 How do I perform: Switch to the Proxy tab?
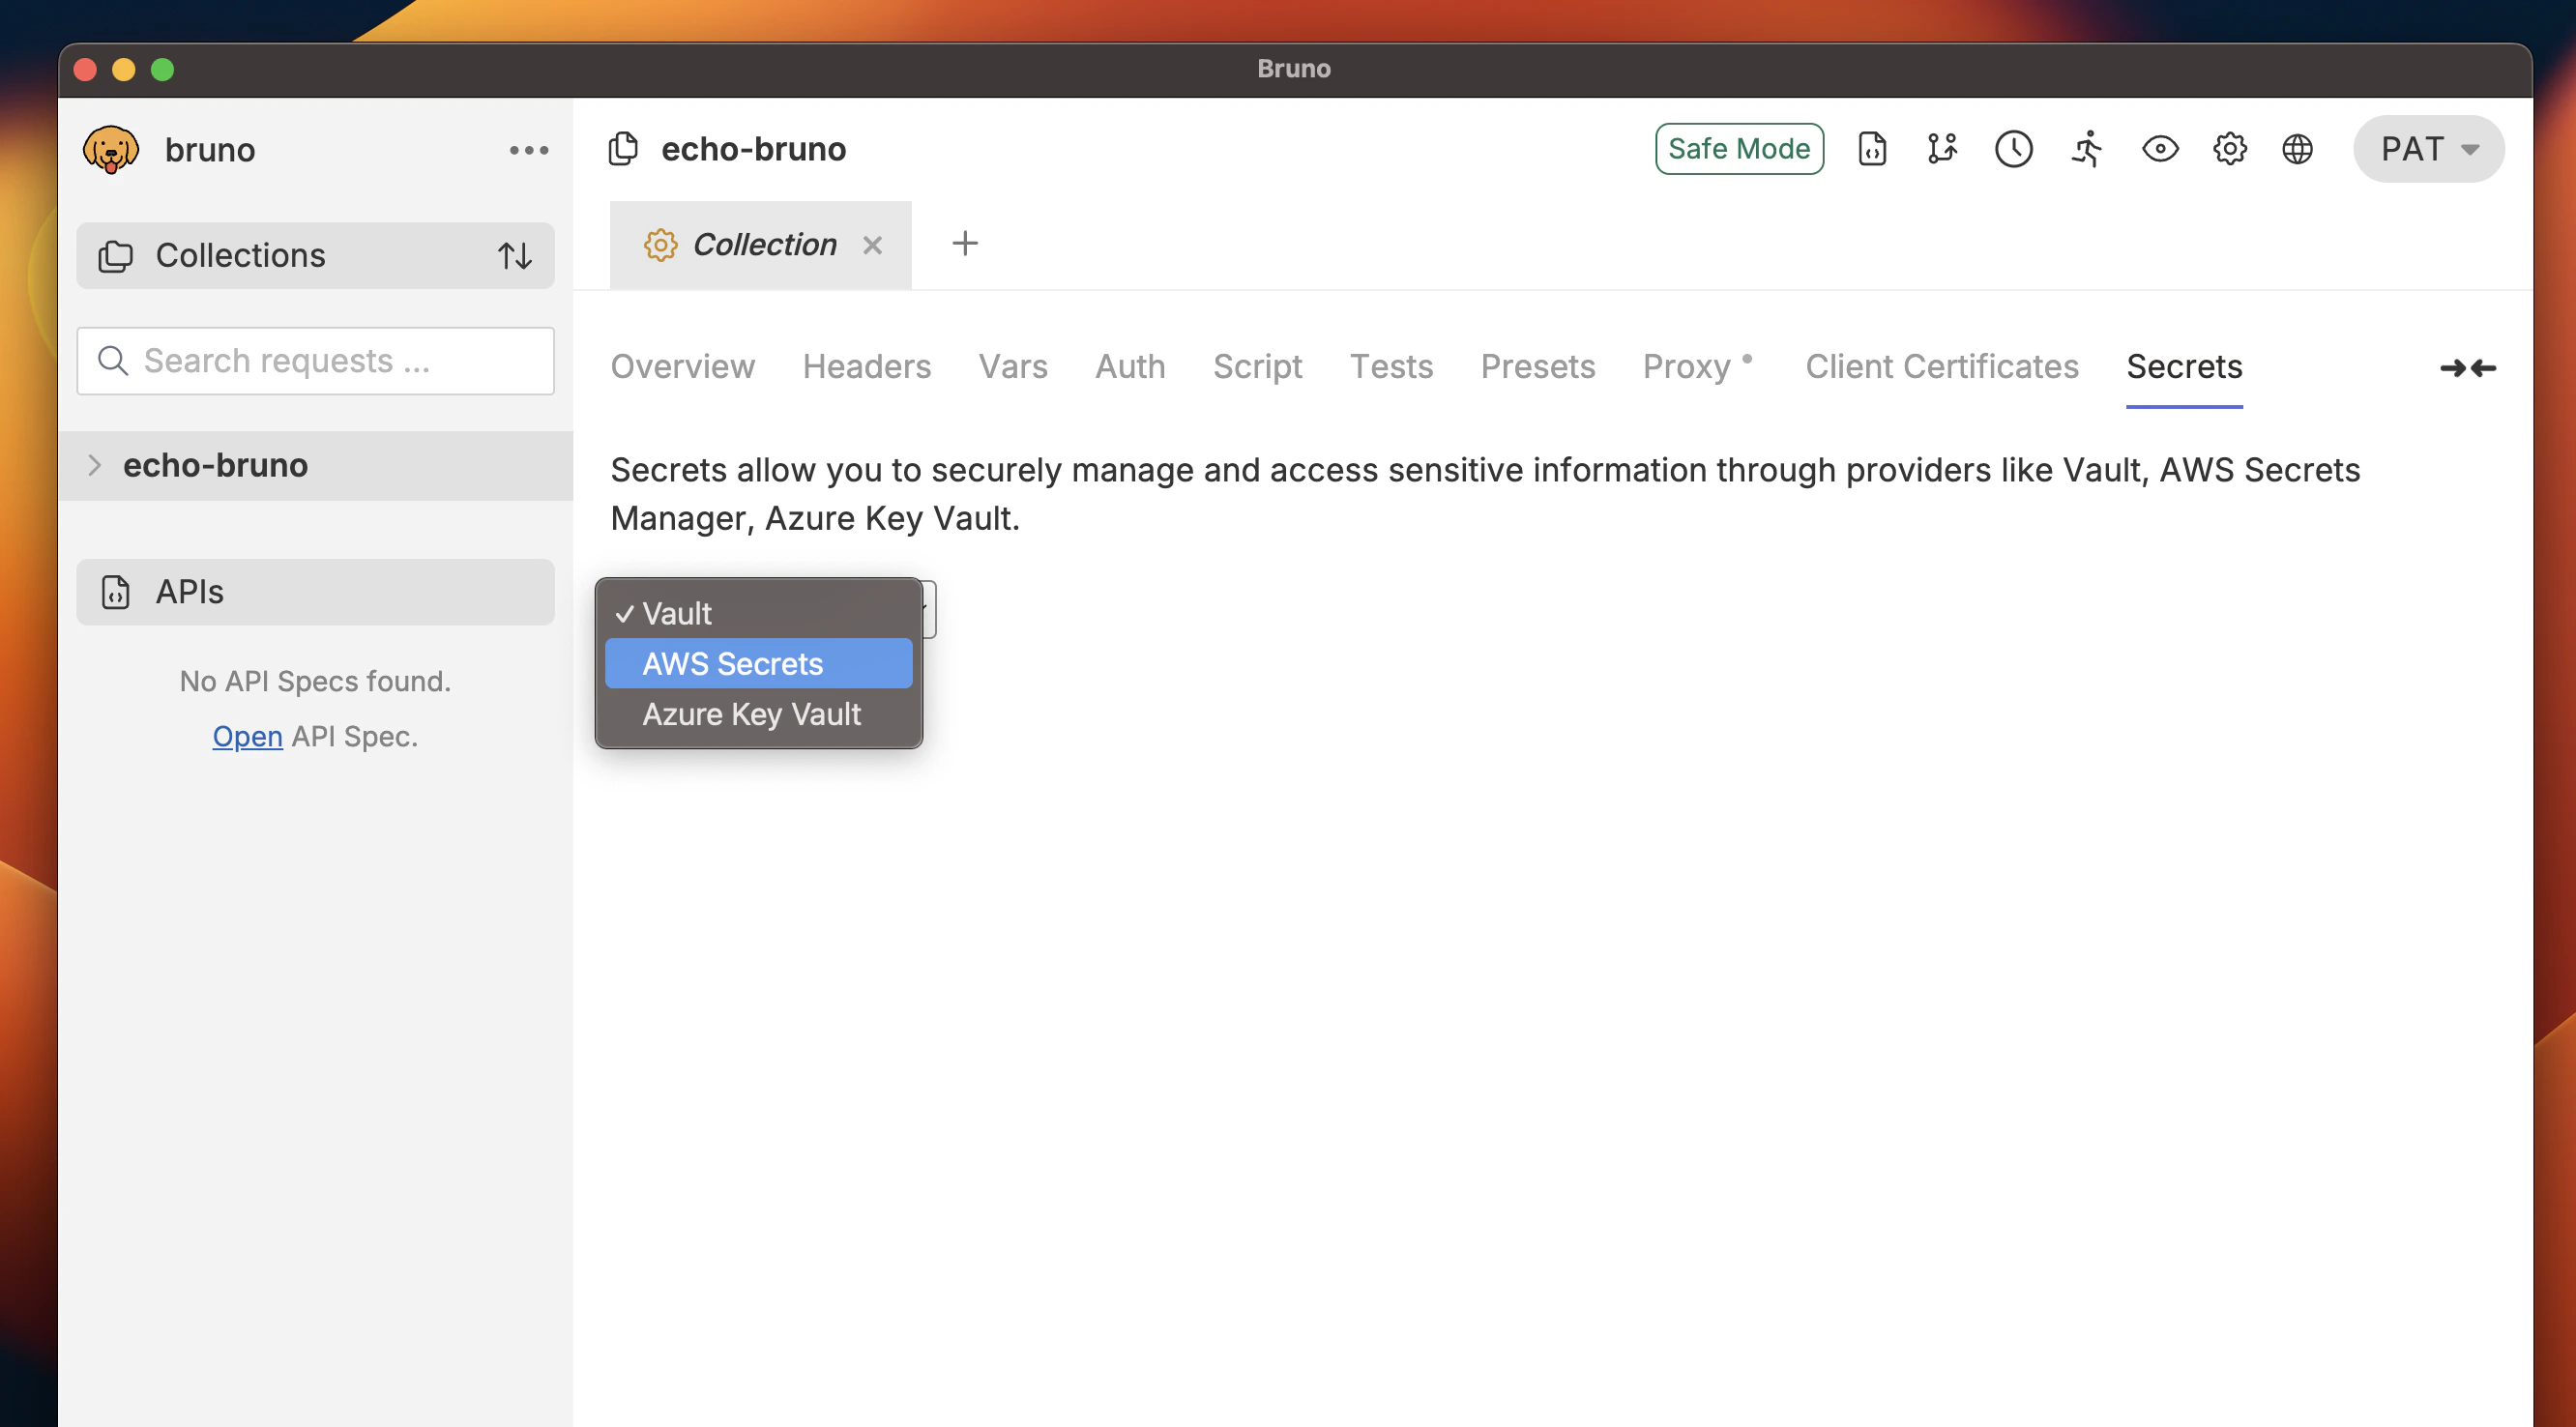click(1688, 366)
